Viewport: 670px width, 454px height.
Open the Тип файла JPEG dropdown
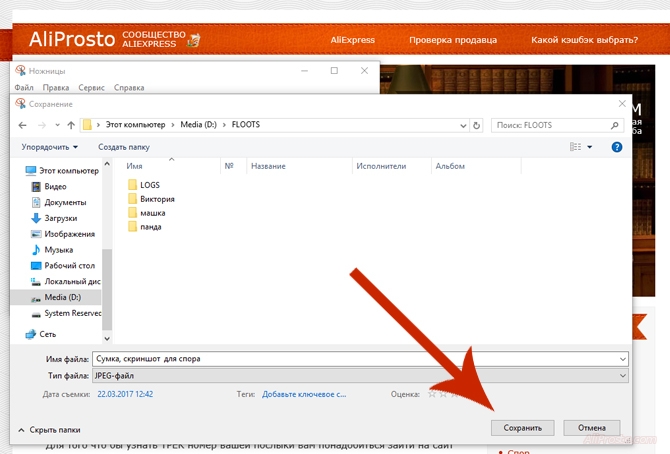358,375
